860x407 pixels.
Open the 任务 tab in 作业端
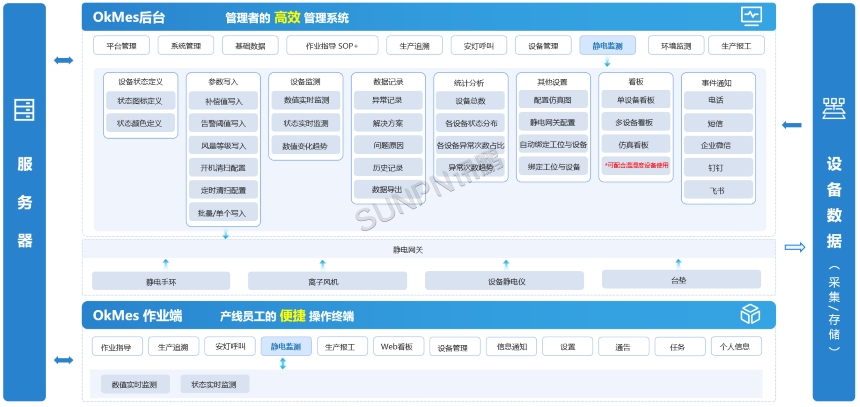point(680,346)
